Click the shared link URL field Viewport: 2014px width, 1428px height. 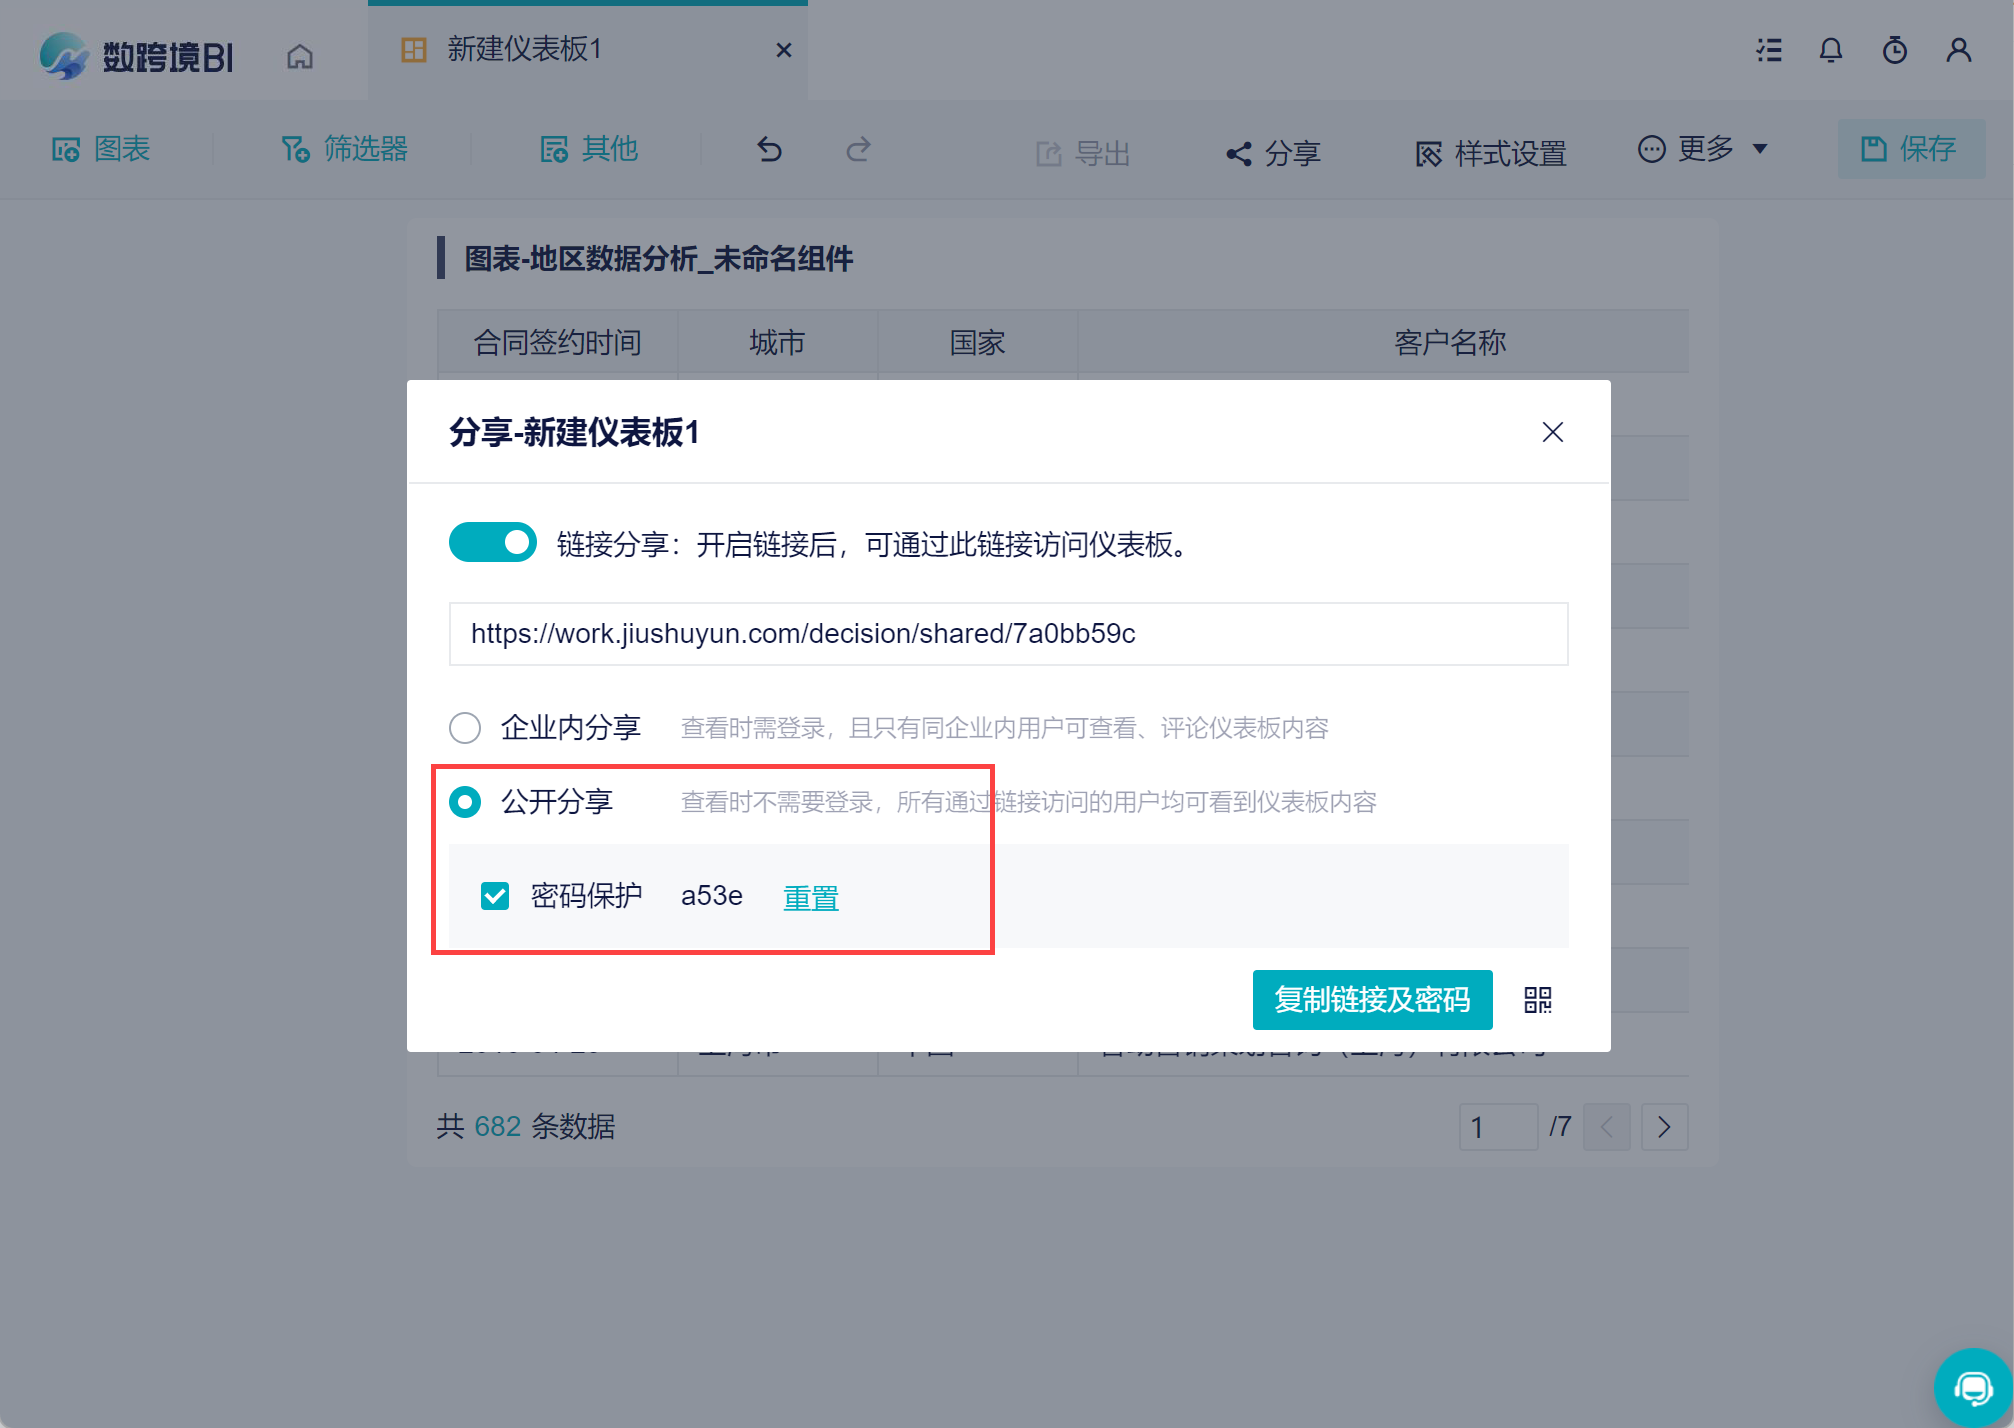point(1007,634)
